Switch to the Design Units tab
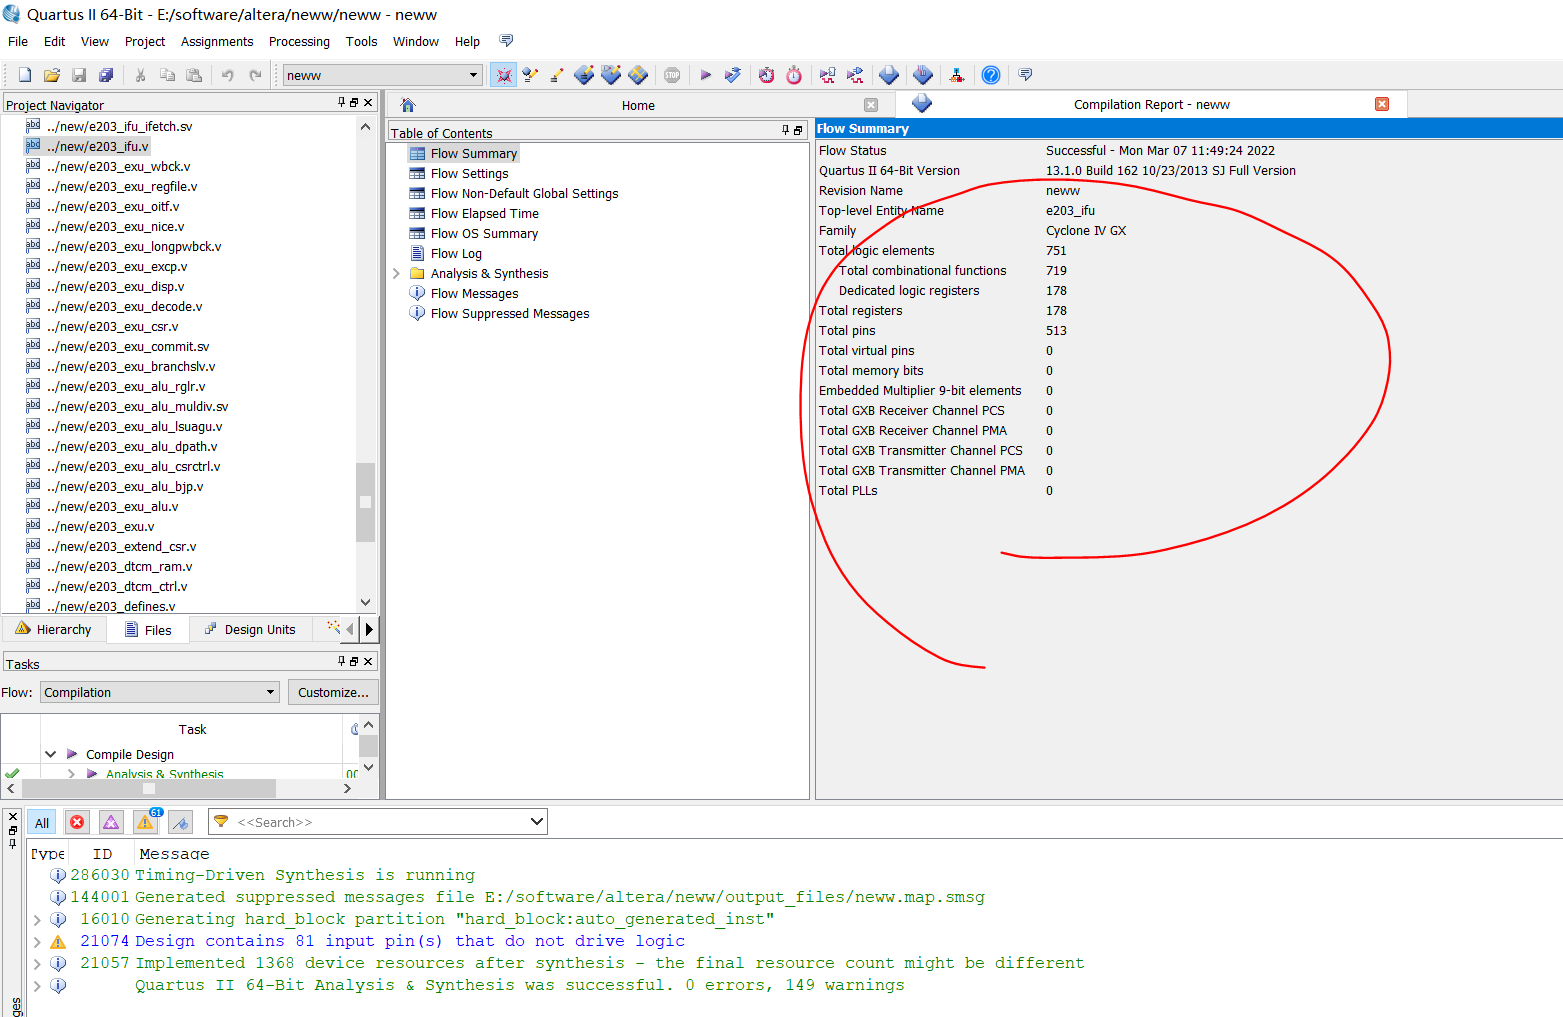This screenshot has height=1017, width=1563. (250, 629)
